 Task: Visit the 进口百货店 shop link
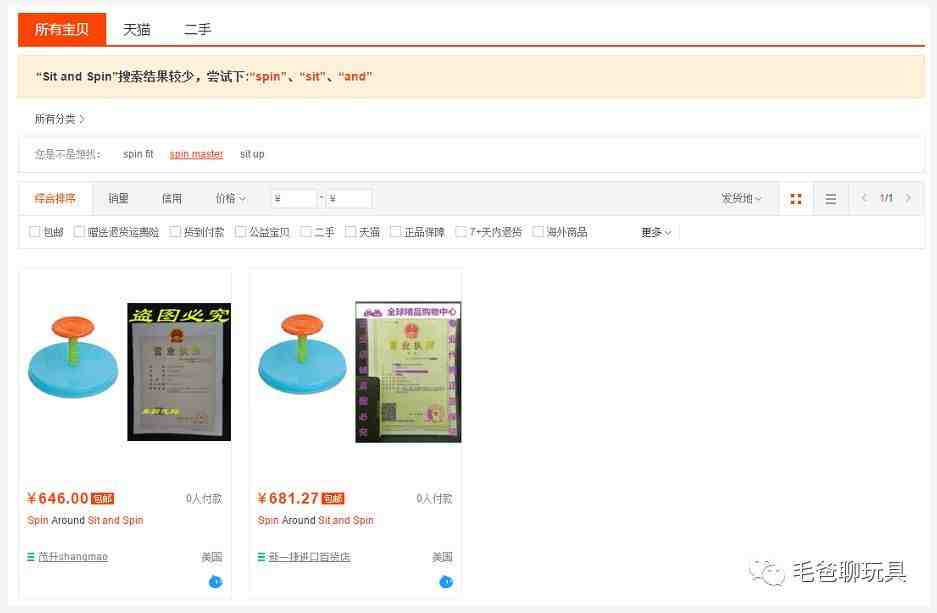(x=309, y=557)
